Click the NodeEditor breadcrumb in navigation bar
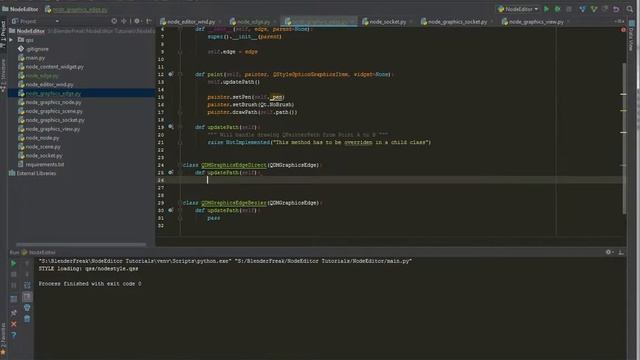Image resolution: width=640 pixels, height=360 pixels. (x=20, y=9)
